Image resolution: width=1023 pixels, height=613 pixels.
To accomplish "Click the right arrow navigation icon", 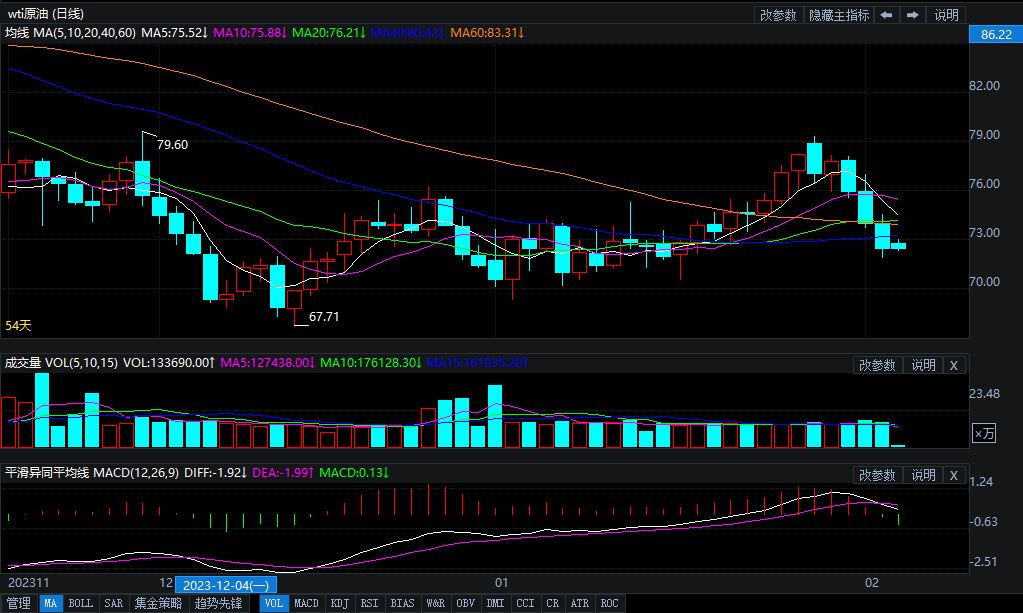I will point(912,15).
